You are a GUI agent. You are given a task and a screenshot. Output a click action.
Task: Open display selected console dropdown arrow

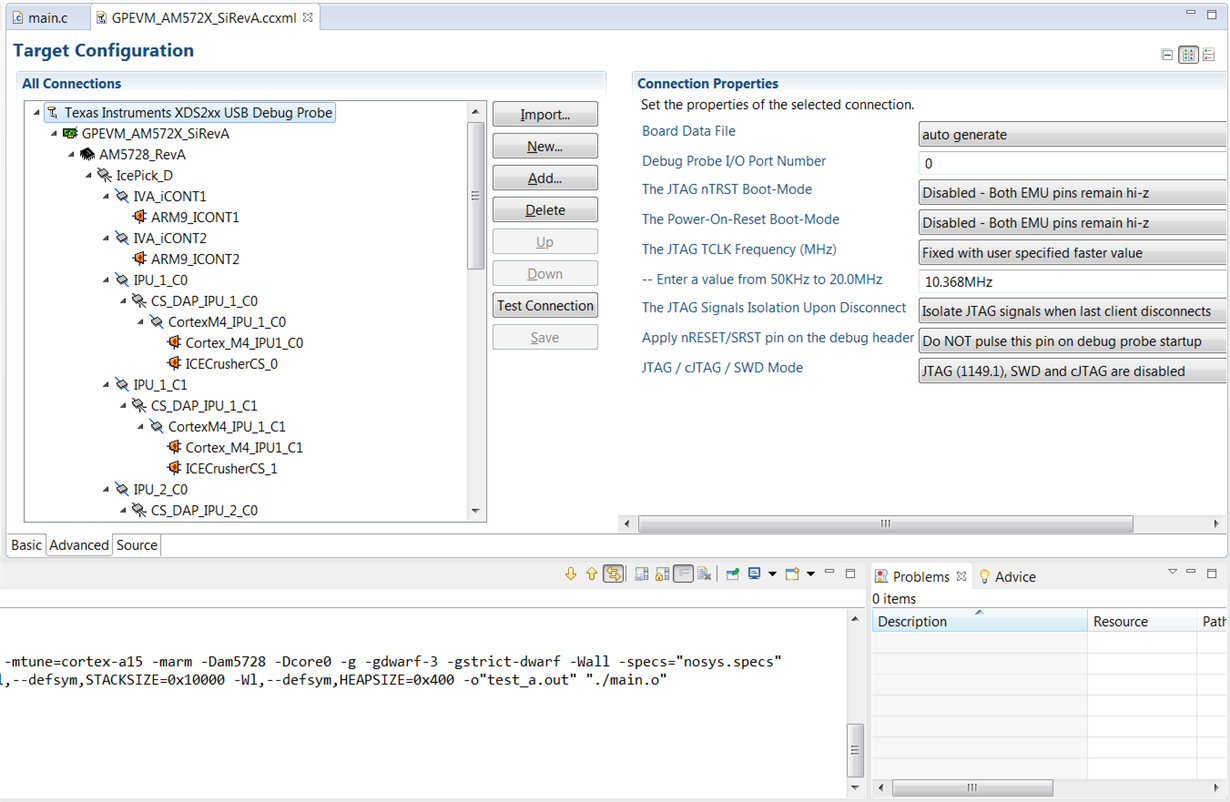point(772,574)
